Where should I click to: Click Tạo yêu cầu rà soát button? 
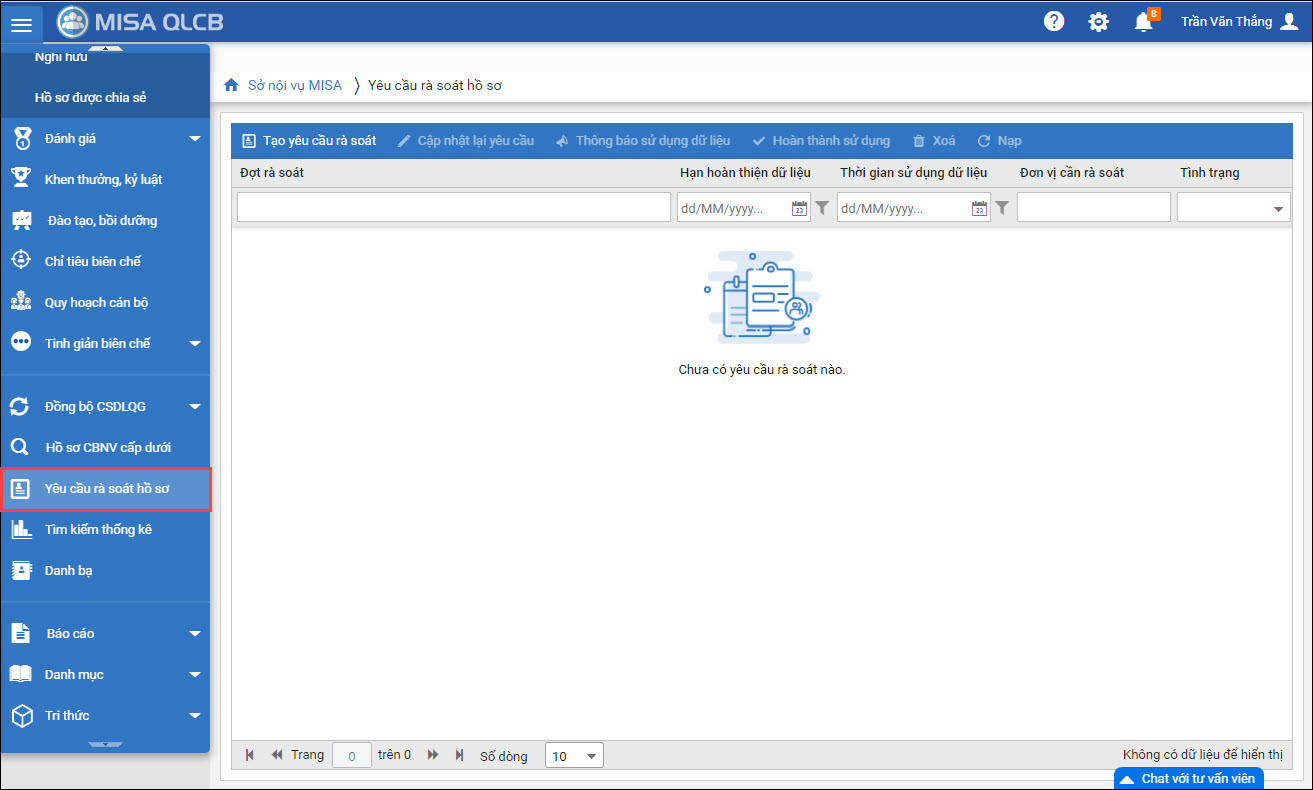310,141
